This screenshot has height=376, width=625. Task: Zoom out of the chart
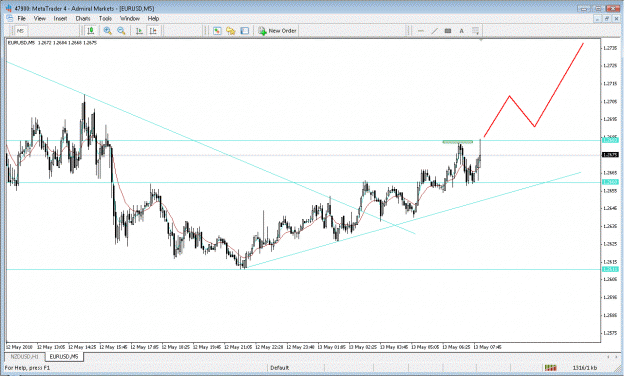click(x=122, y=31)
